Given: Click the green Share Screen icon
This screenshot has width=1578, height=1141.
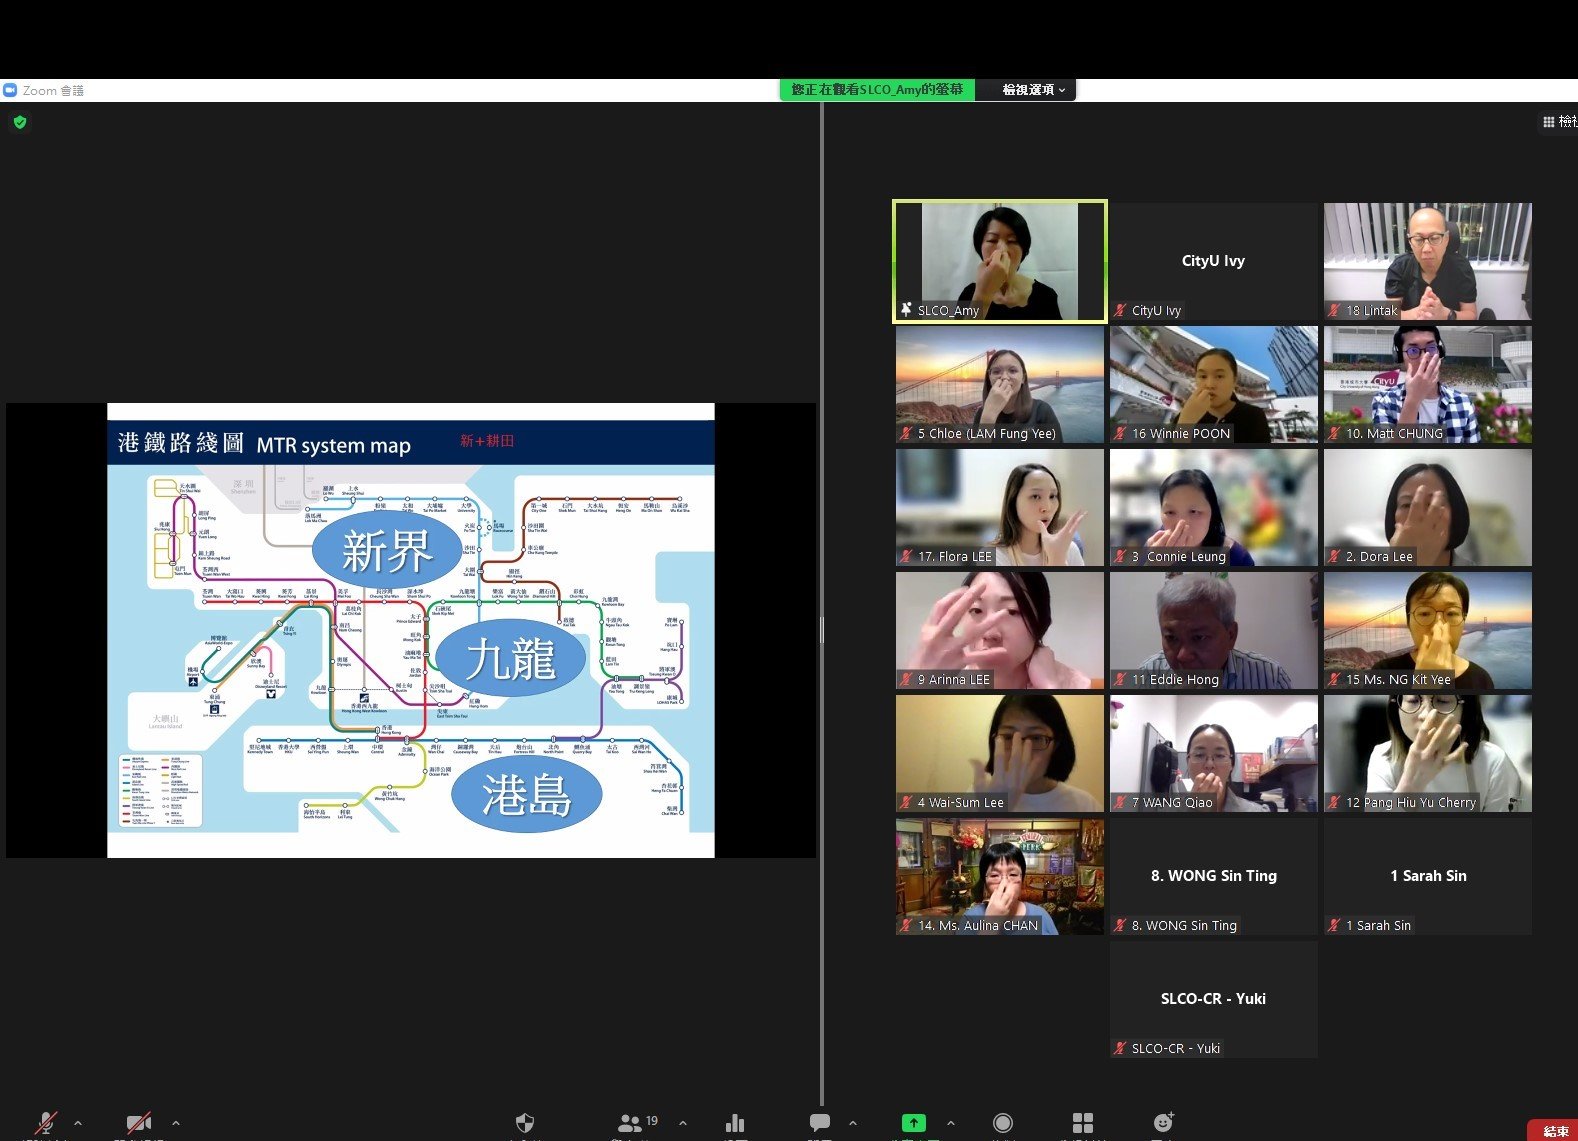Looking at the screenshot, I should 913,1123.
